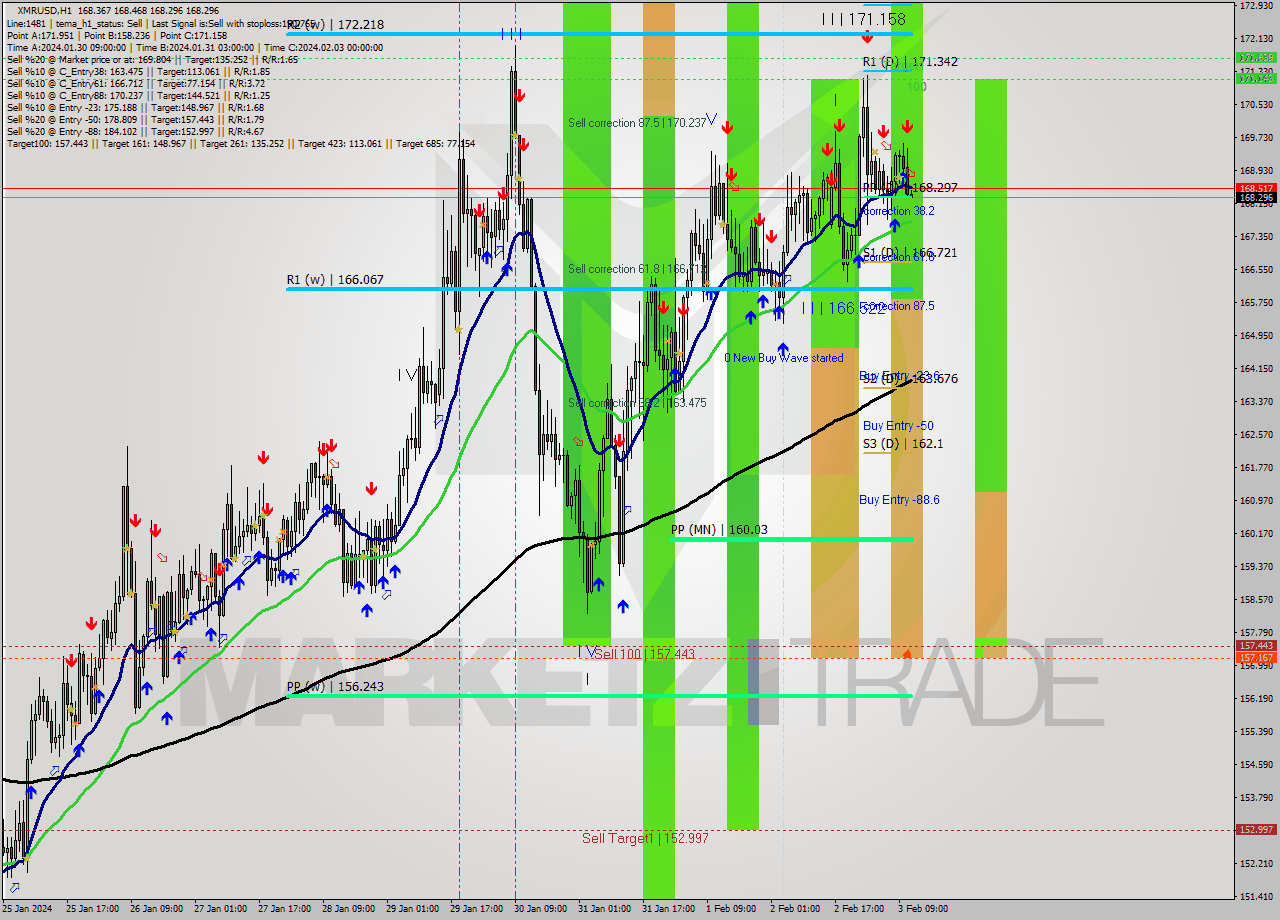Select the 'Sell 100 | 157.443' label
Screen dimensions: 1280x920
pyautogui.click(x=644, y=654)
